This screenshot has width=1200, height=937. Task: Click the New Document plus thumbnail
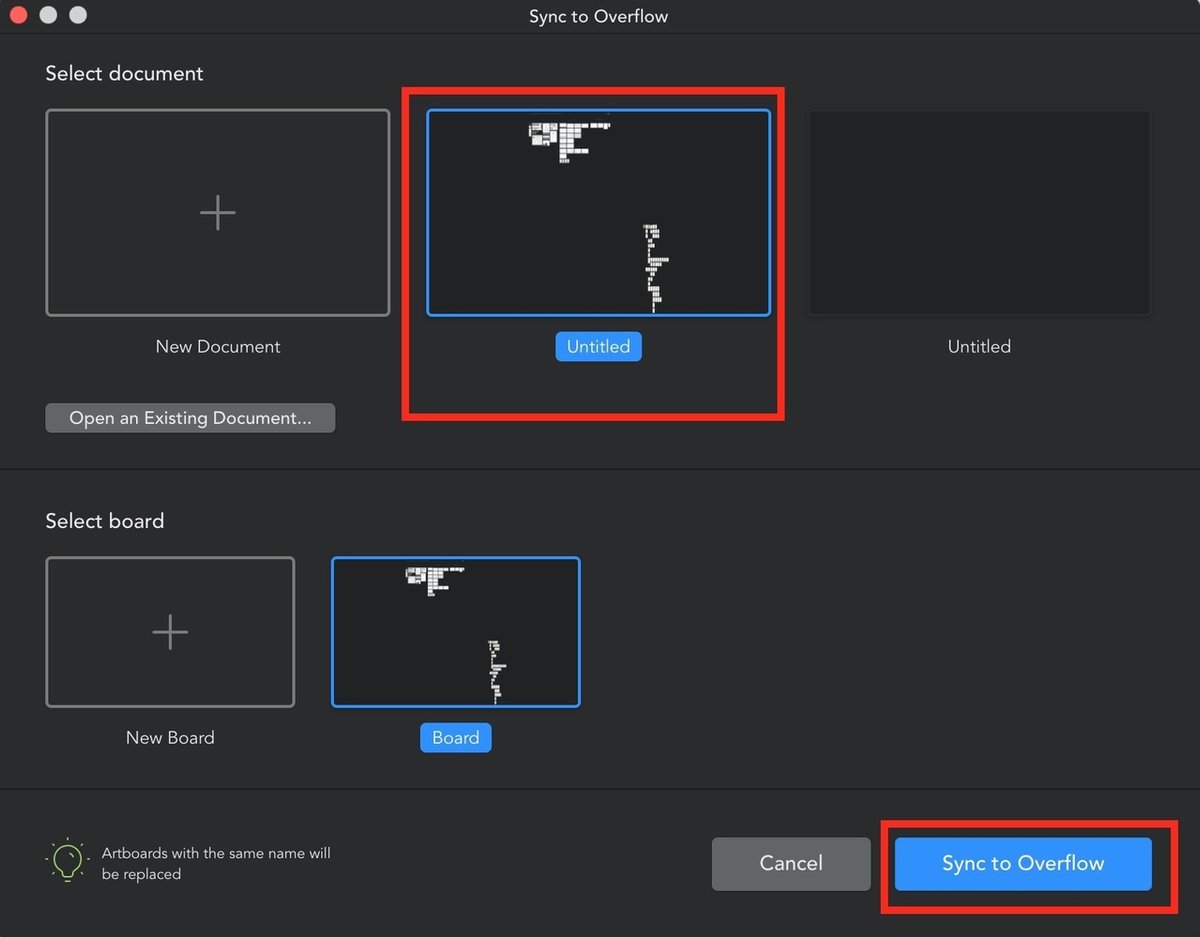pos(218,213)
